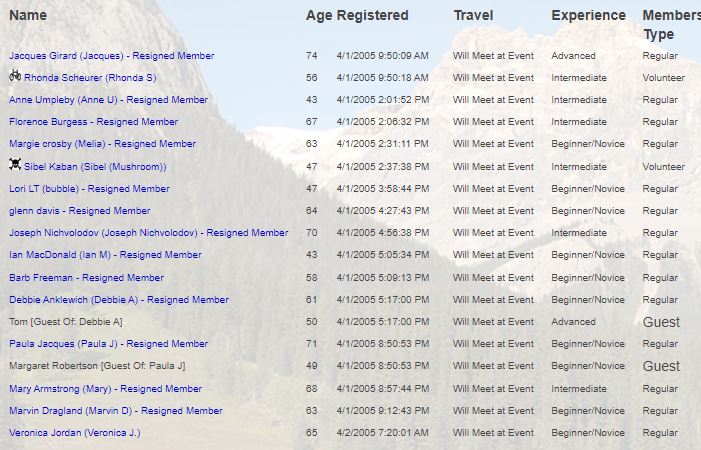Click Margie crosby (Melia) name link
This screenshot has width=701, height=450.
point(102,144)
